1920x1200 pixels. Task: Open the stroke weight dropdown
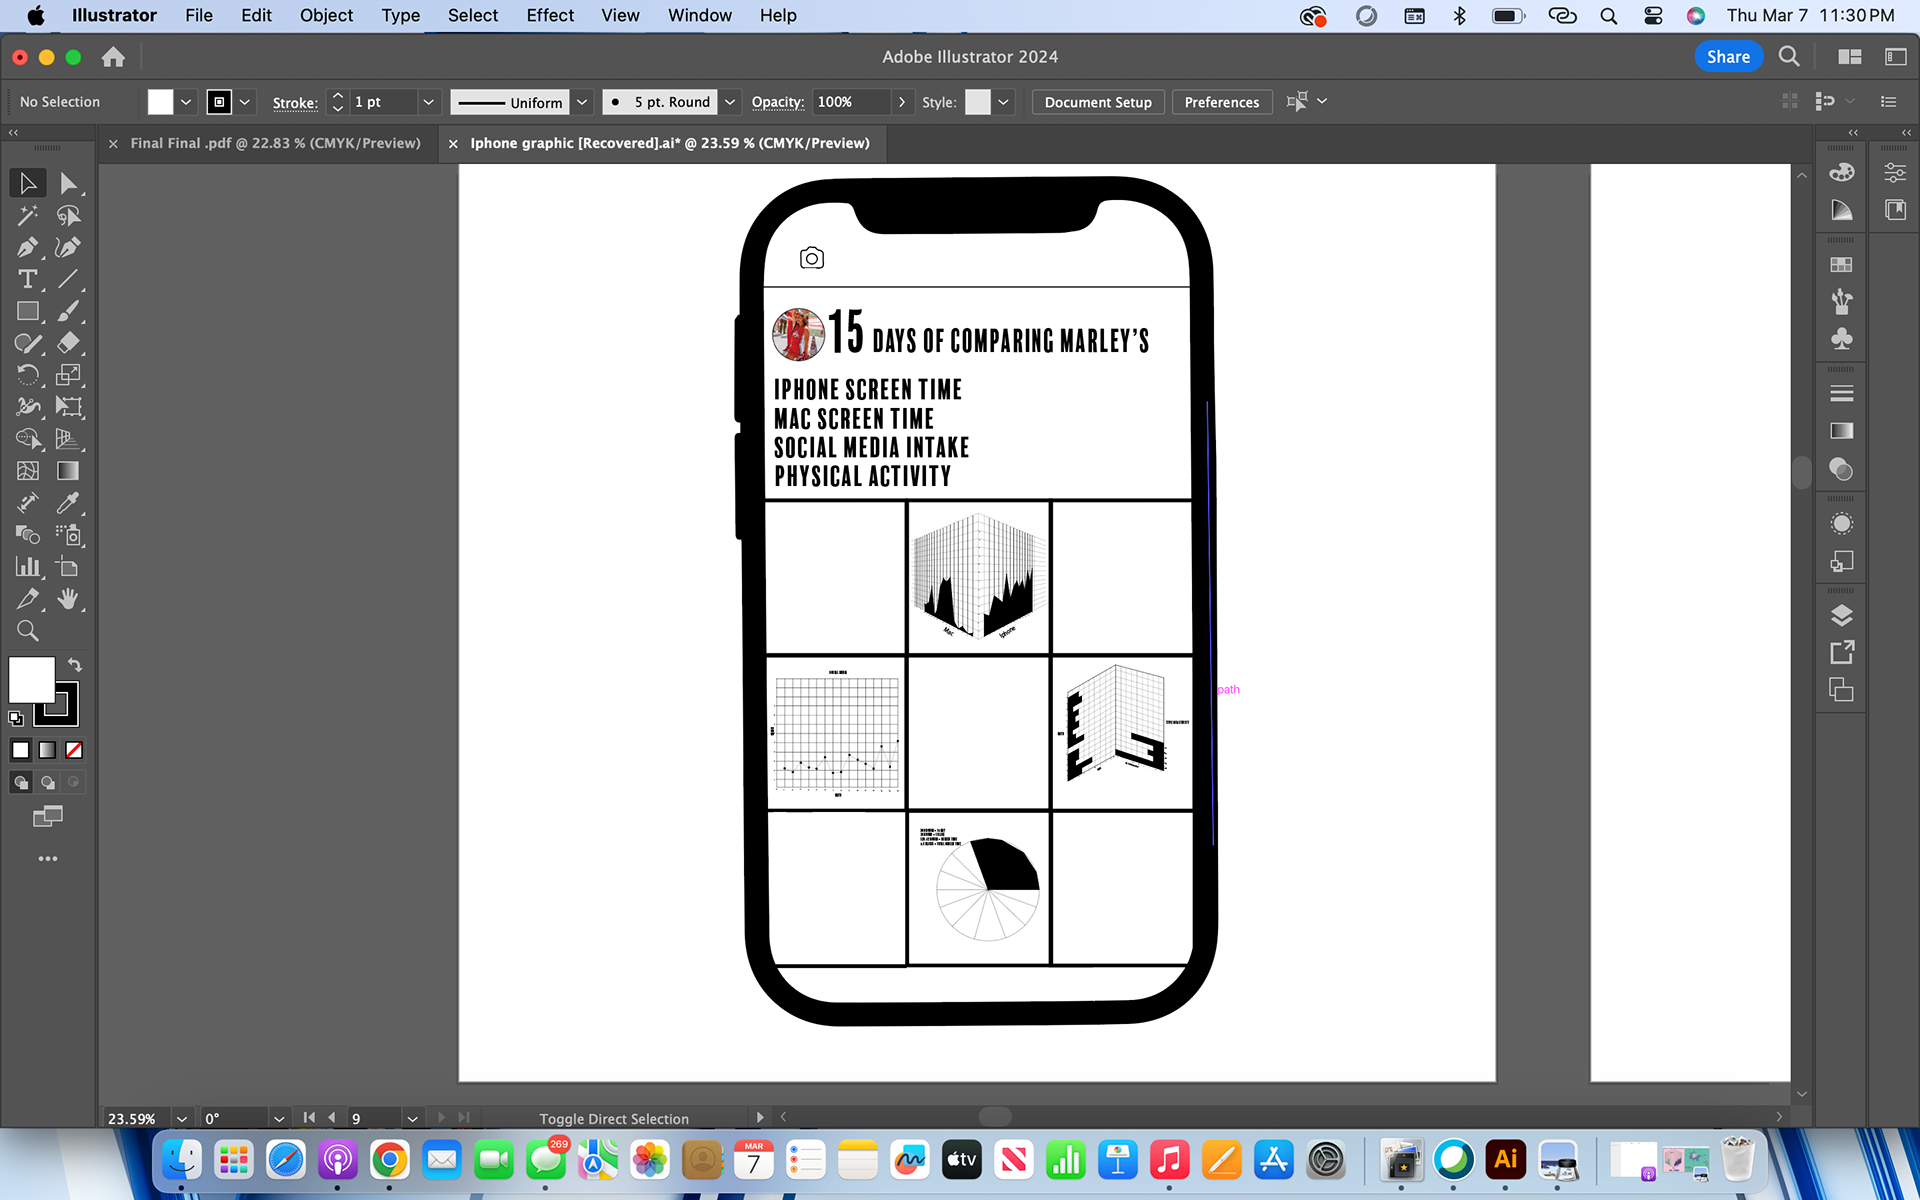pos(428,102)
